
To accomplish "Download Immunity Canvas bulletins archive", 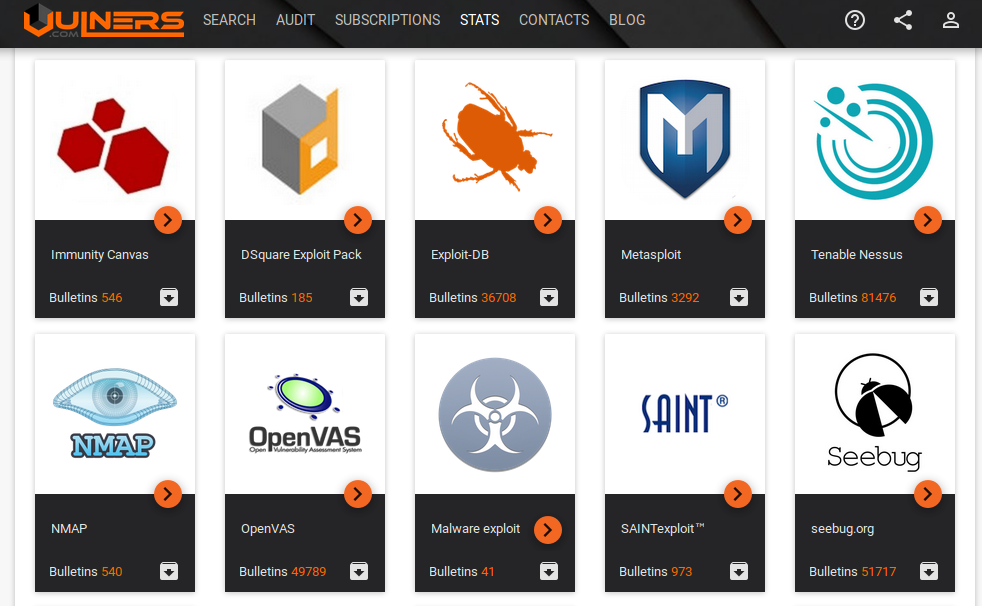I will point(169,297).
